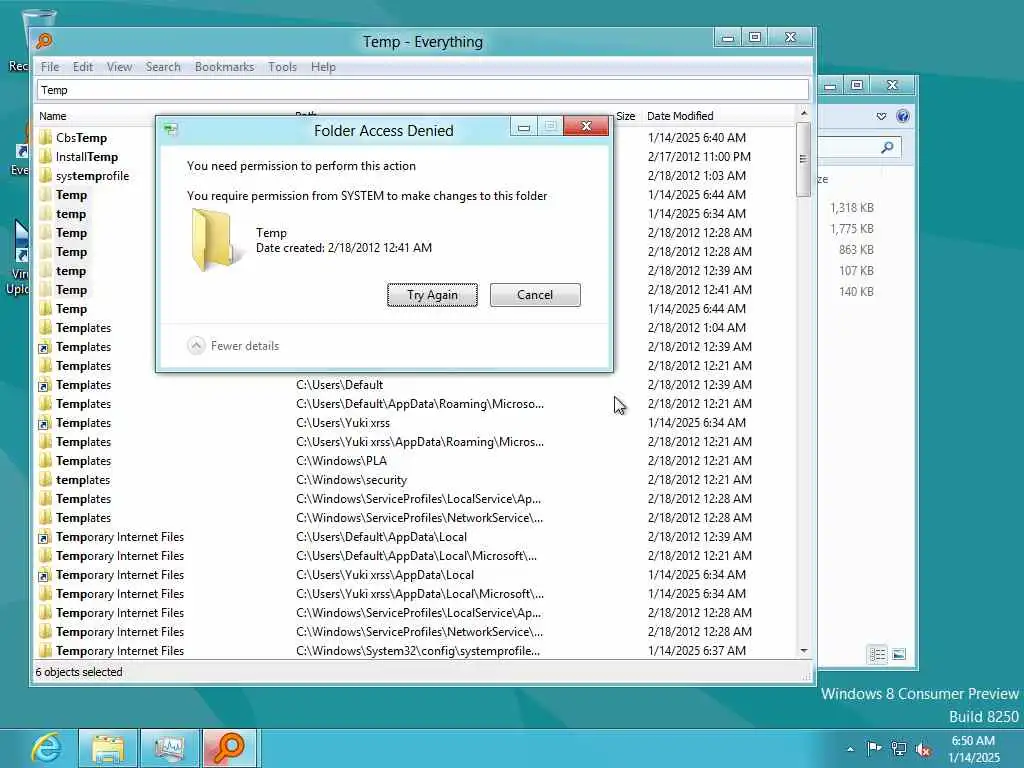Open the Help menu in Everything
The image size is (1024, 768).
pyautogui.click(x=323, y=67)
